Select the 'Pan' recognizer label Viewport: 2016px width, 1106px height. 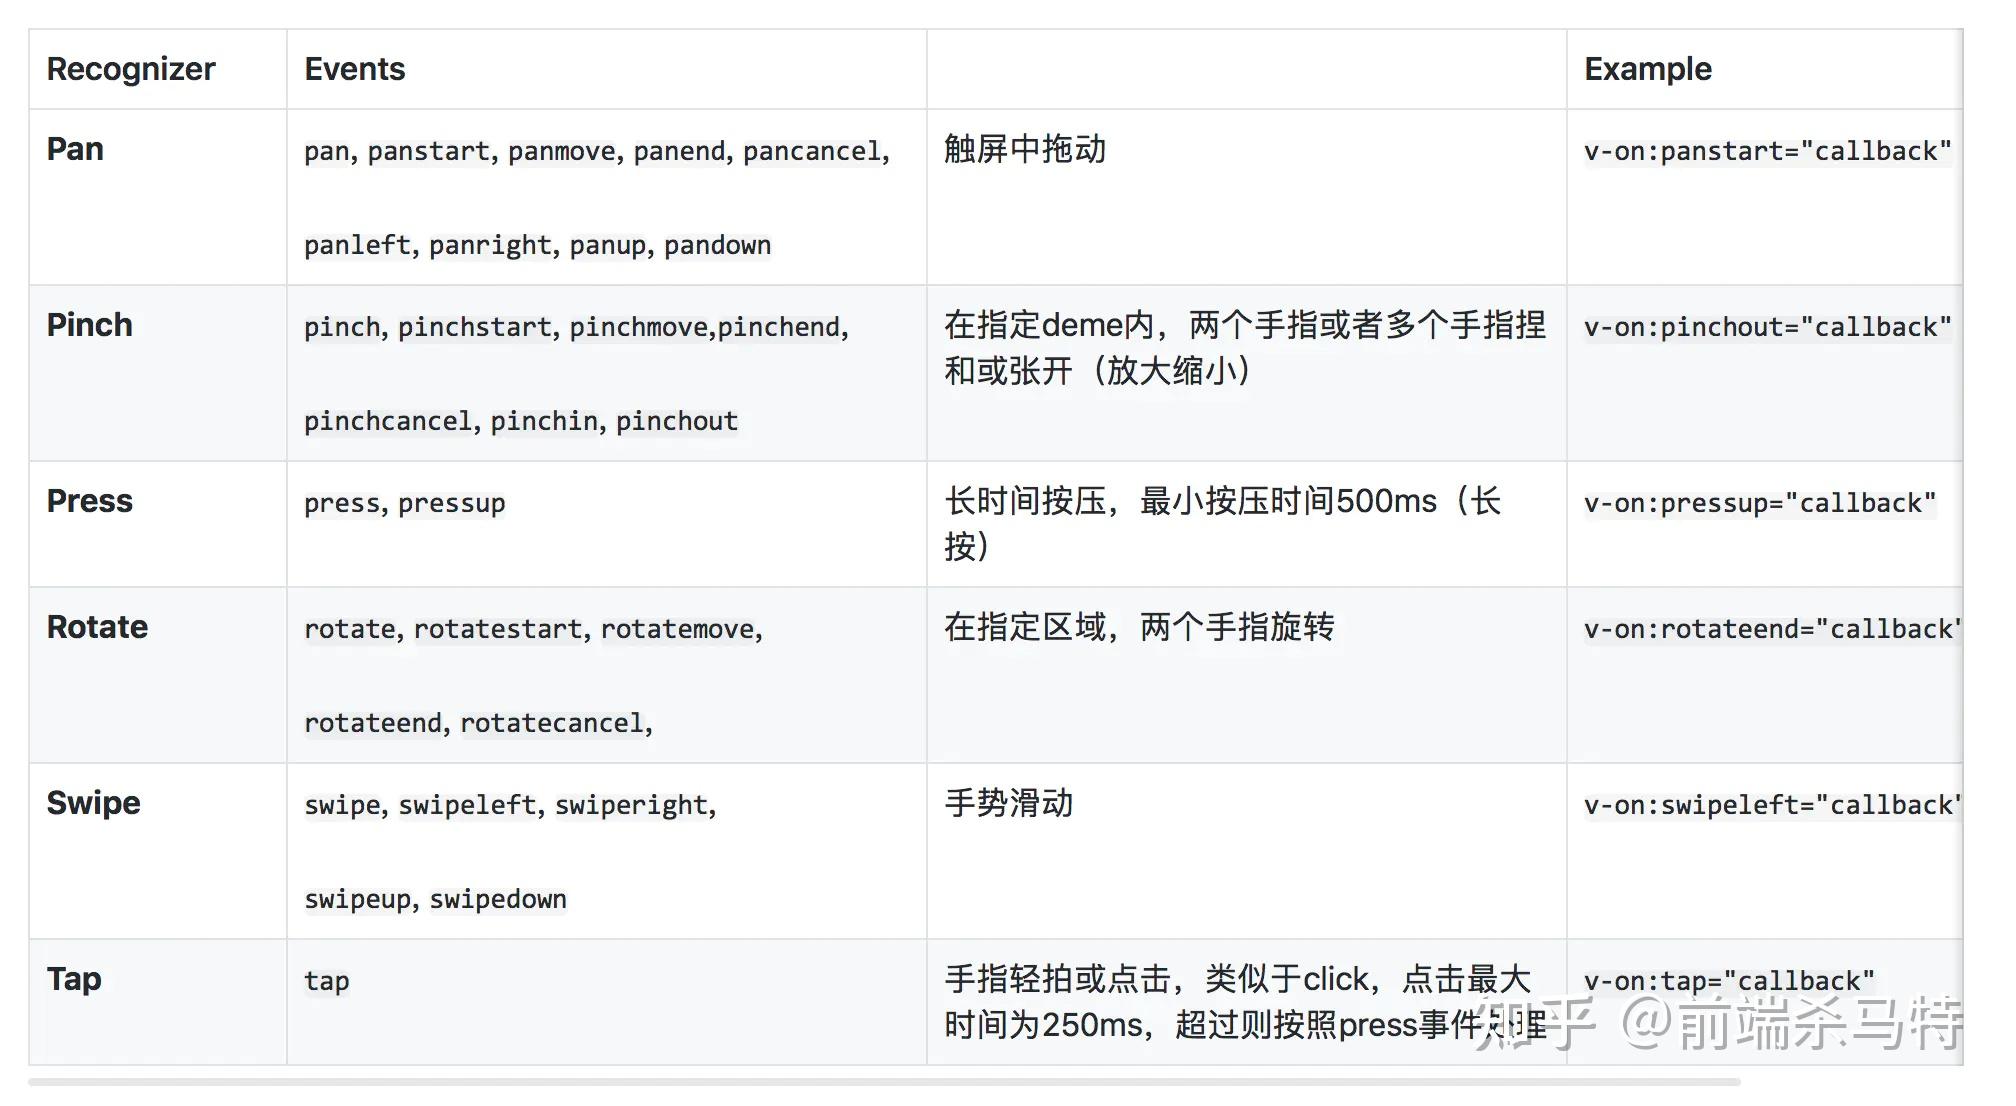(74, 148)
